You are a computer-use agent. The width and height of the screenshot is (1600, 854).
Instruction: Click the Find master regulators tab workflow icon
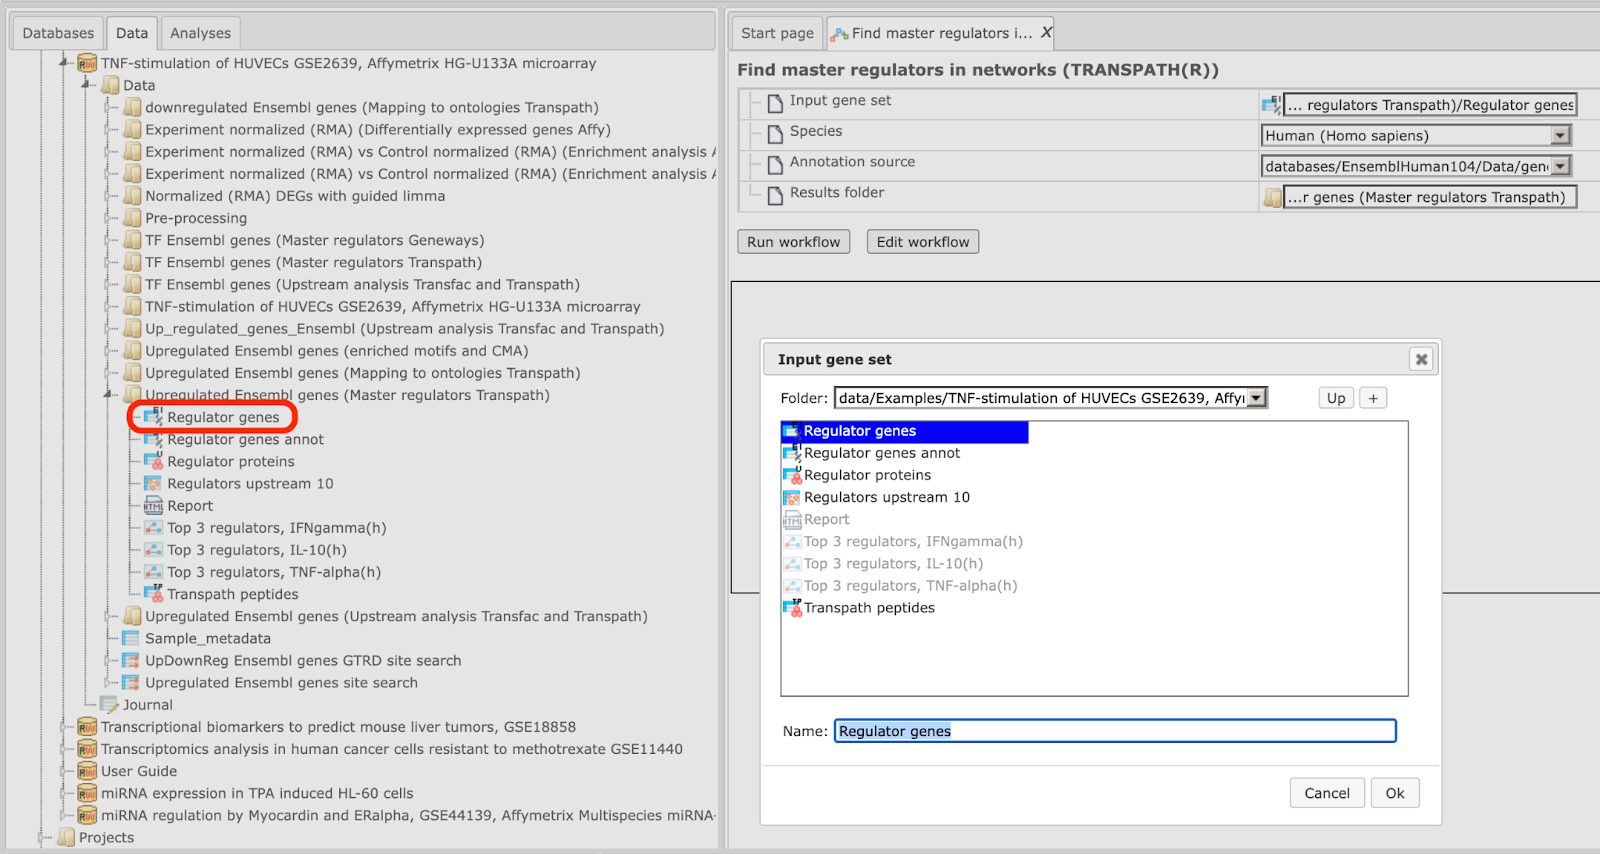pyautogui.click(x=840, y=34)
